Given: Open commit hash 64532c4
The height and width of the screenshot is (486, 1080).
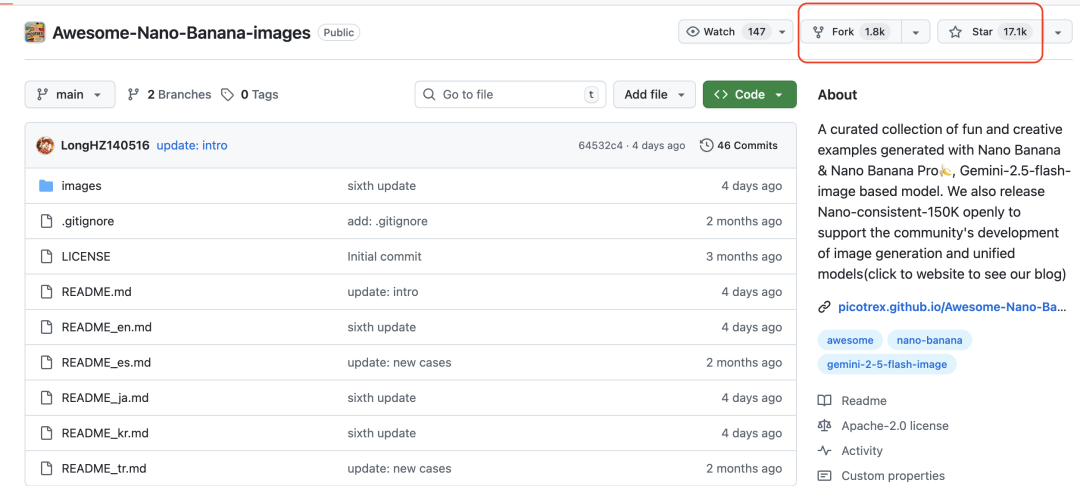Looking at the screenshot, I should pyautogui.click(x=600, y=145).
